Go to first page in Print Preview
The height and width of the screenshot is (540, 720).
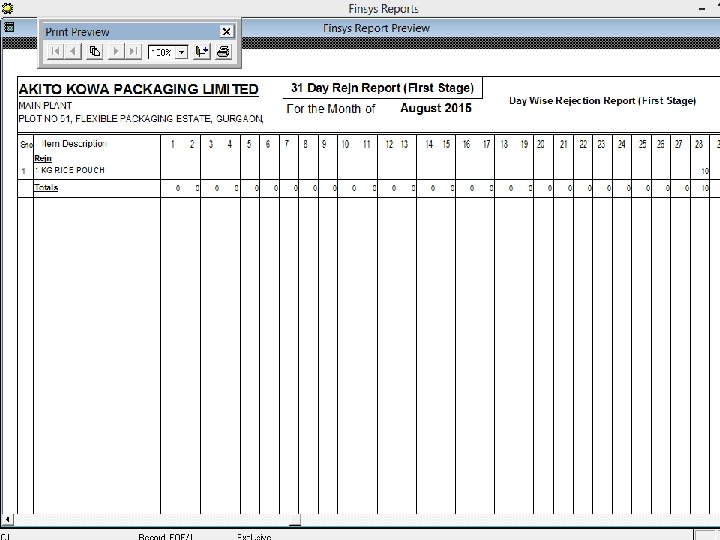(x=56, y=51)
